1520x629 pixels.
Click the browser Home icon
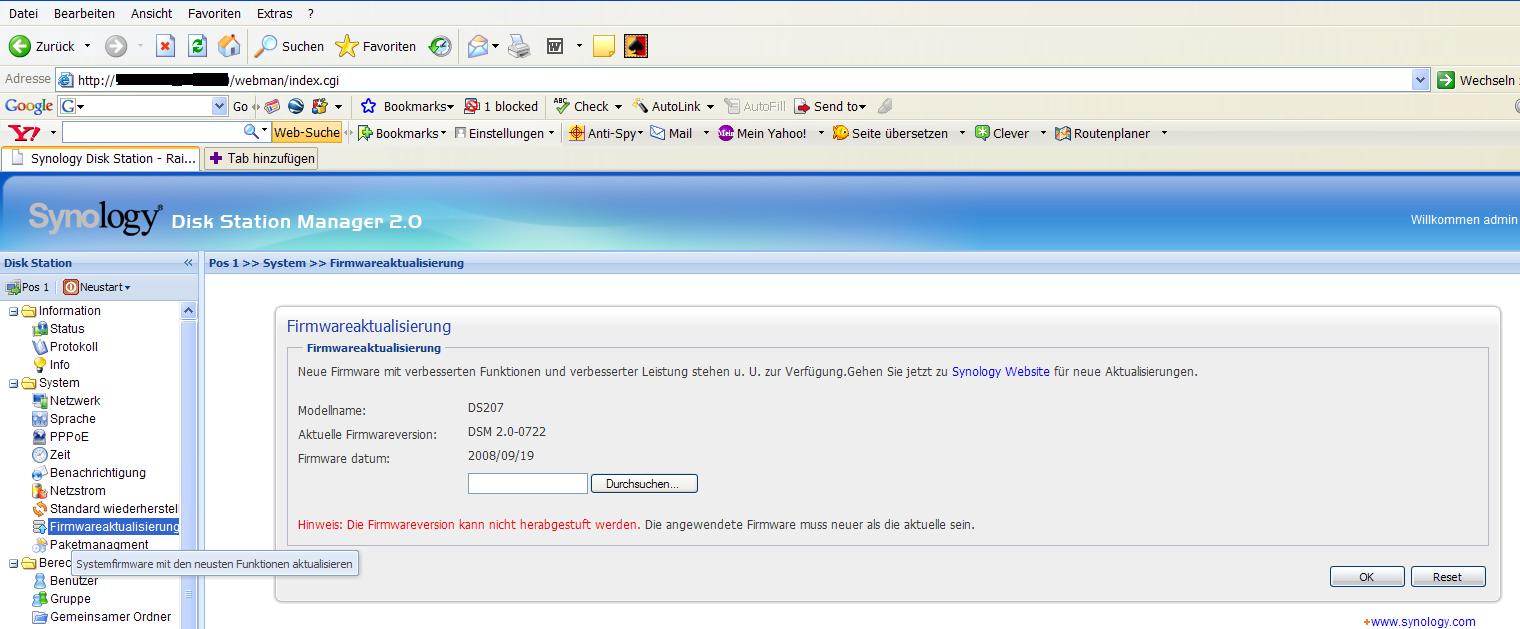(x=229, y=46)
